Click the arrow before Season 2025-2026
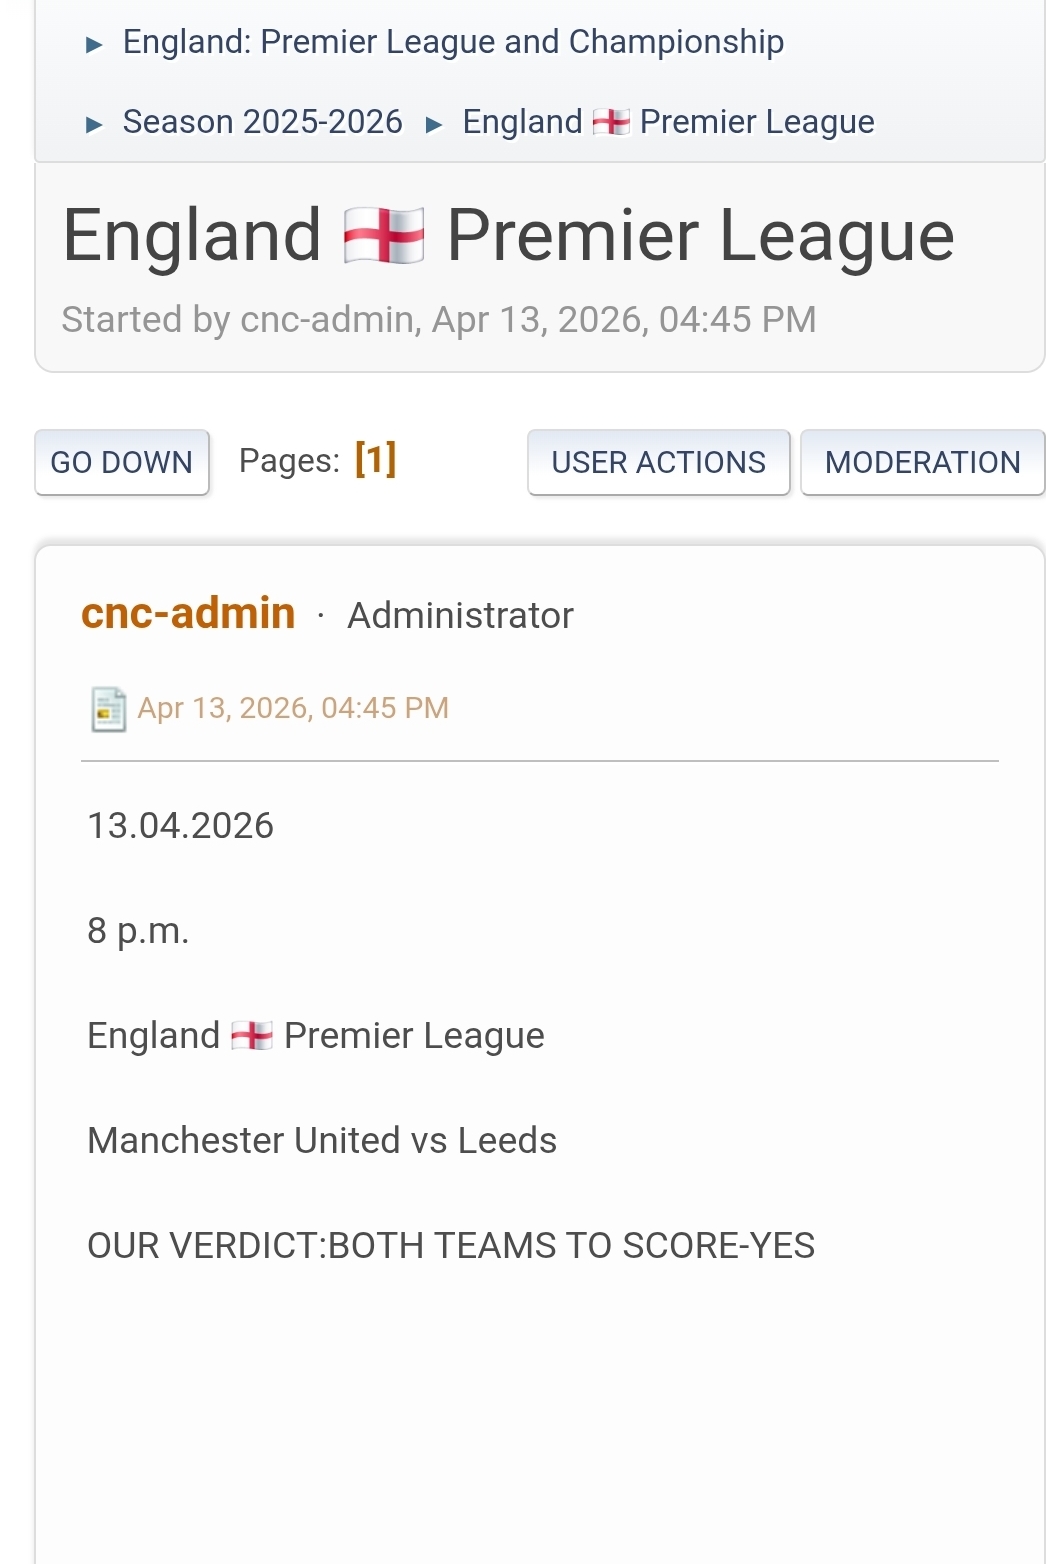1046x1564 pixels. tap(95, 124)
